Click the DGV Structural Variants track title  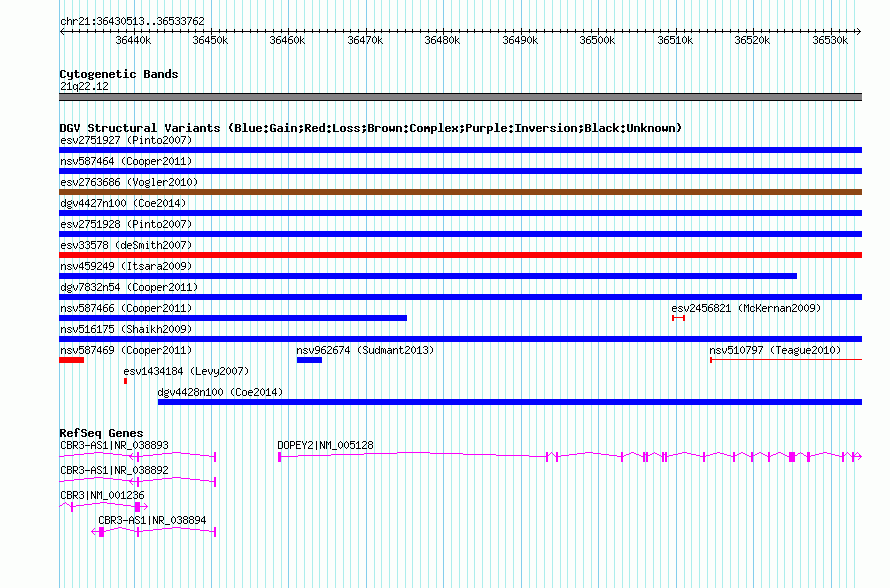click(371, 128)
